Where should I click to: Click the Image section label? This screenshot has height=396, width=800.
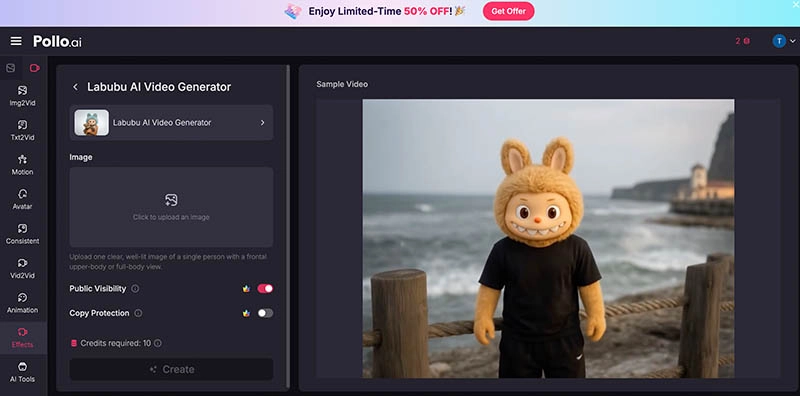81,157
